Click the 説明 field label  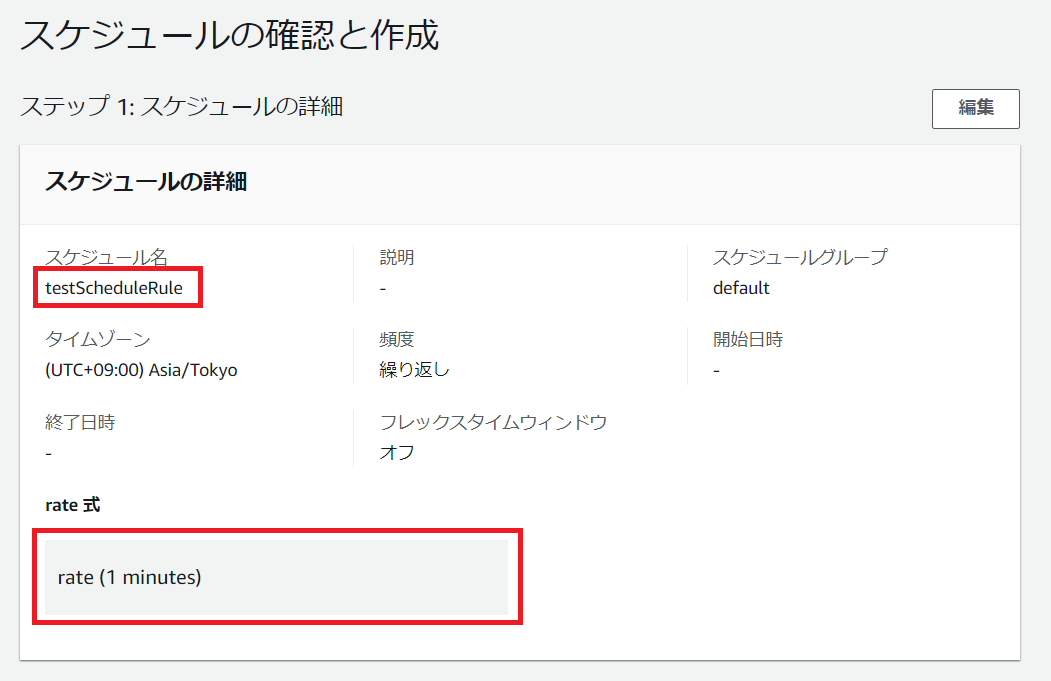pos(397,258)
